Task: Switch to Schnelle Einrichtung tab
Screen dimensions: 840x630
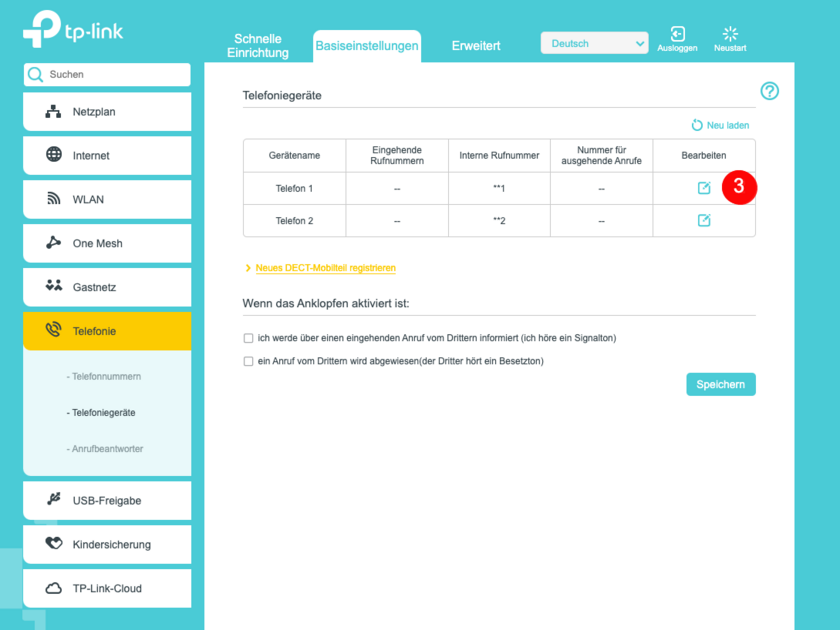Action: (x=258, y=46)
